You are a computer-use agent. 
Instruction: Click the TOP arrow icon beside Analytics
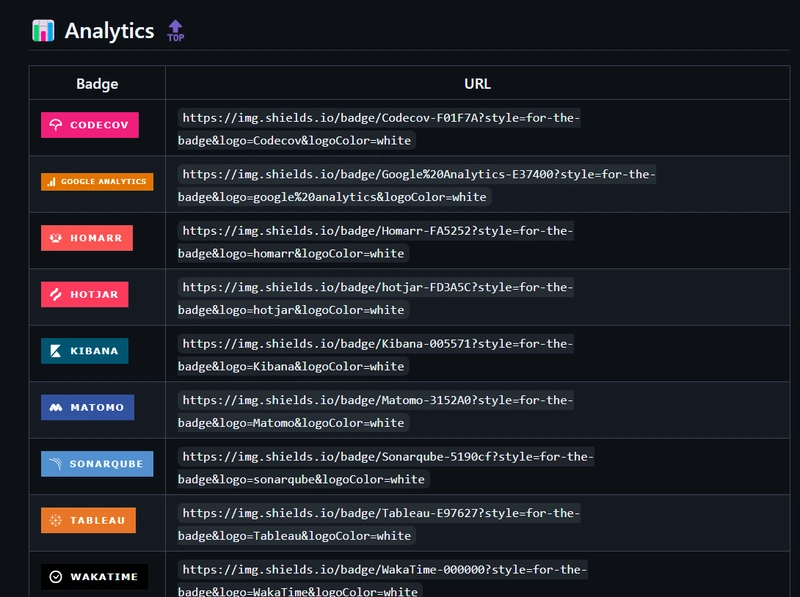[x=176, y=31]
